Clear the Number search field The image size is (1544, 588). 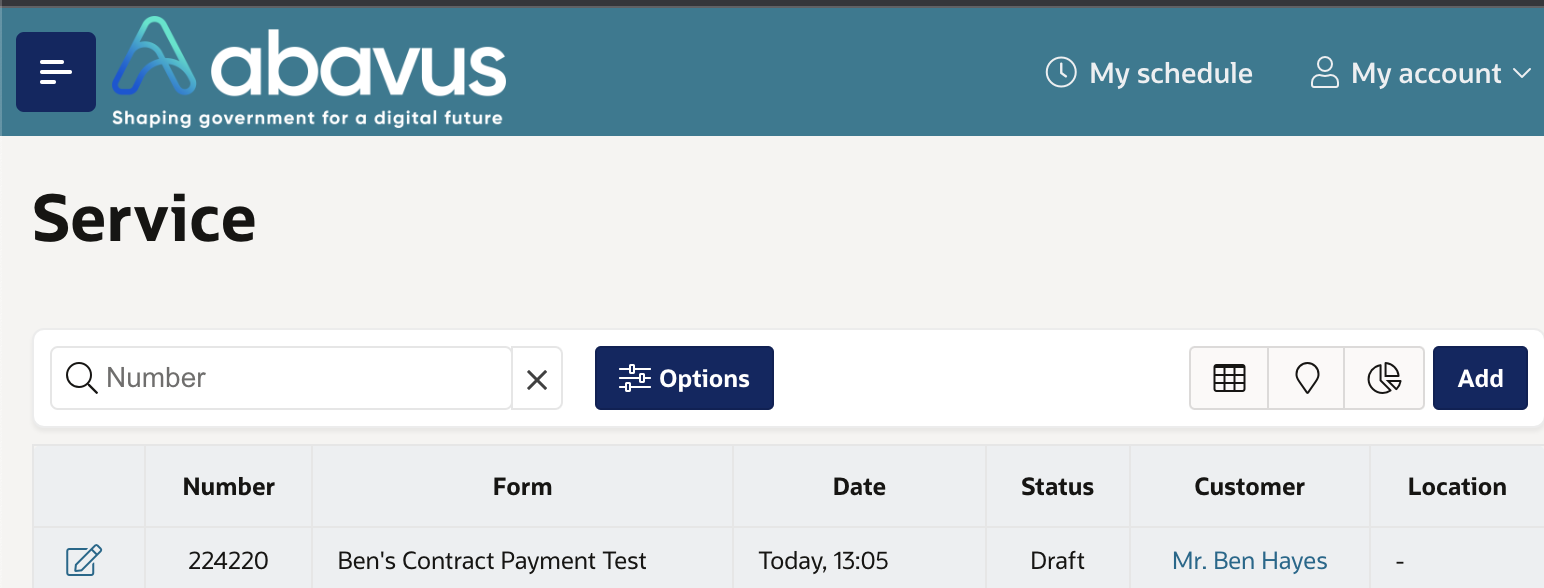click(x=537, y=379)
